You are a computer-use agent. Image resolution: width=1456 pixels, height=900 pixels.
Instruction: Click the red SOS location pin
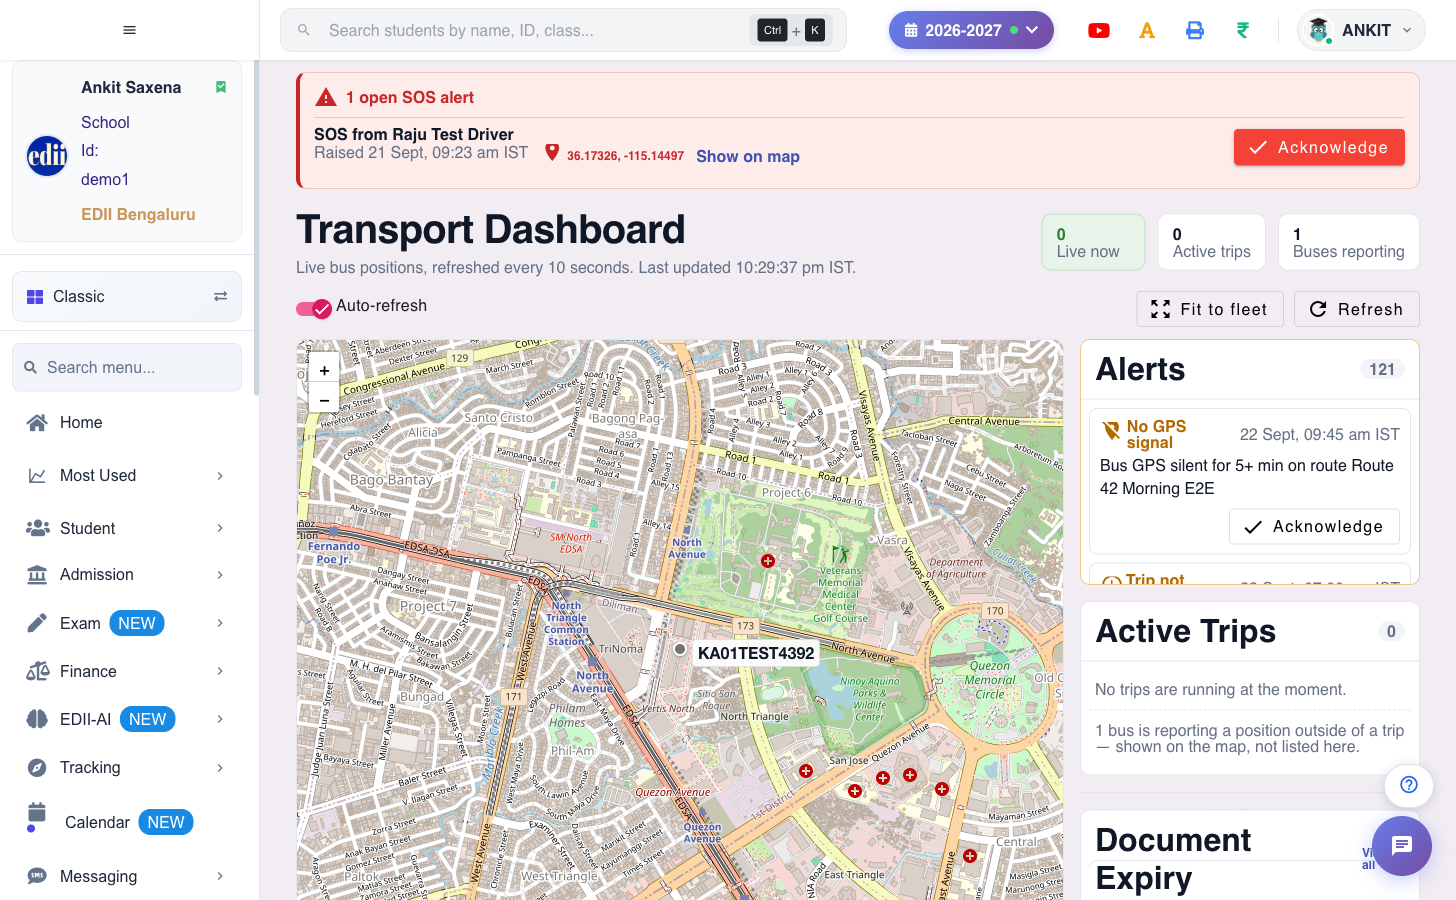point(552,152)
